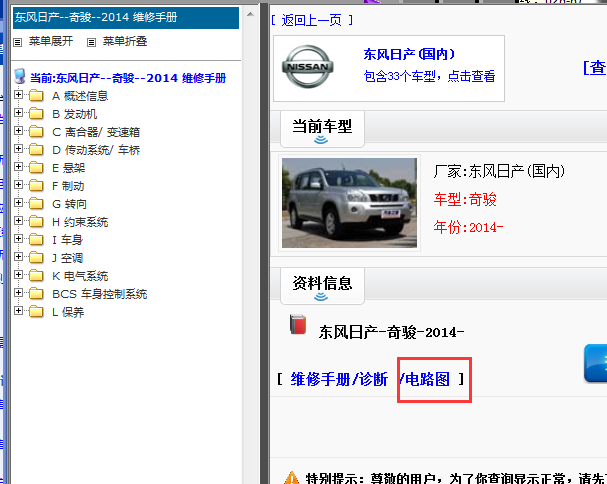Click 返回上一页 link

coord(312,20)
